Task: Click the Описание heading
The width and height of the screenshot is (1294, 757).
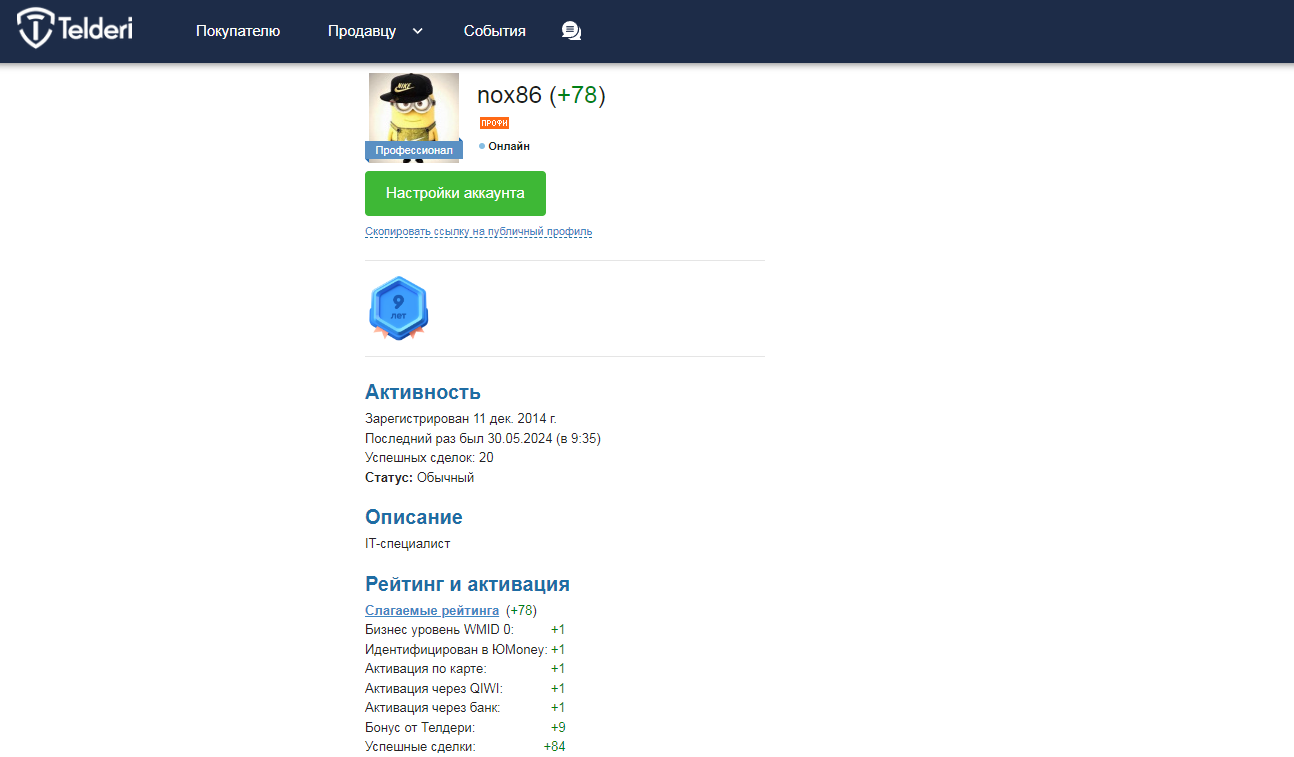Action: (414, 518)
